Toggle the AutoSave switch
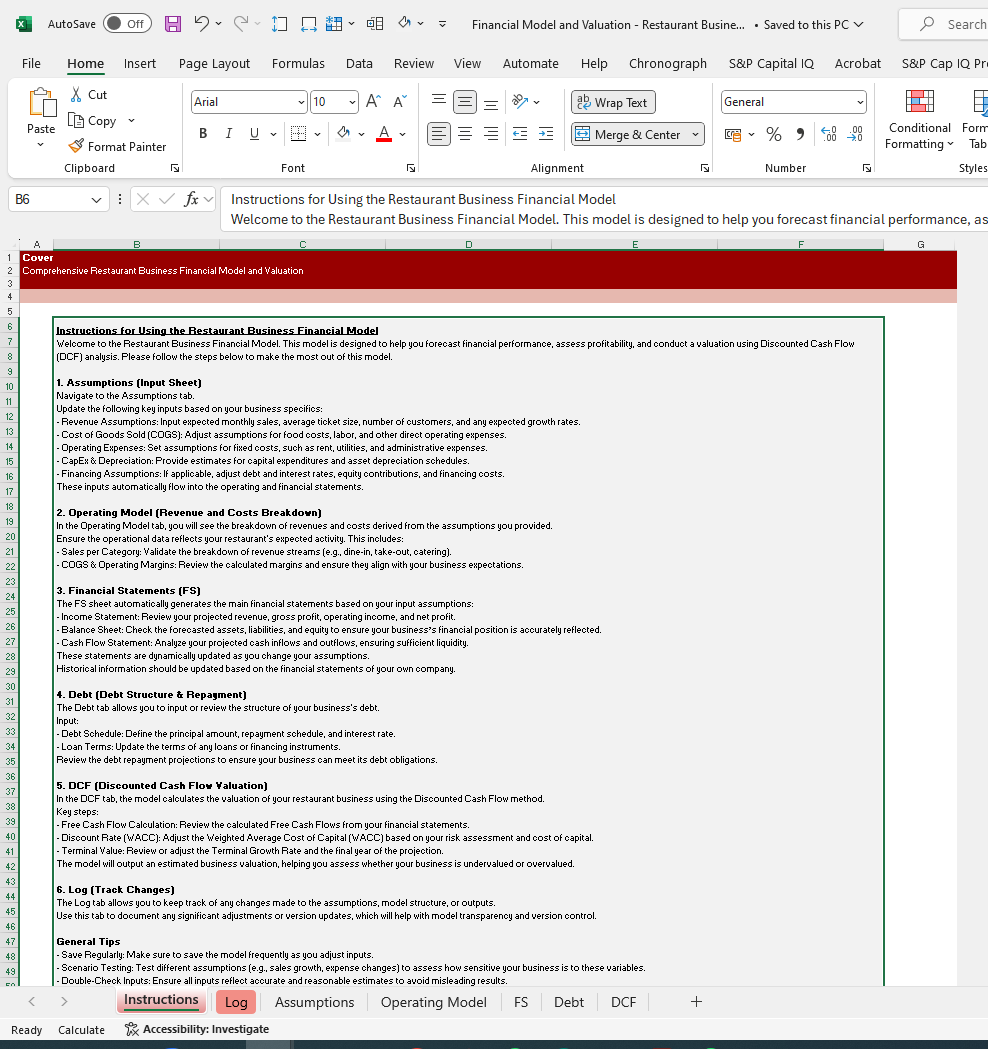 tap(127, 24)
